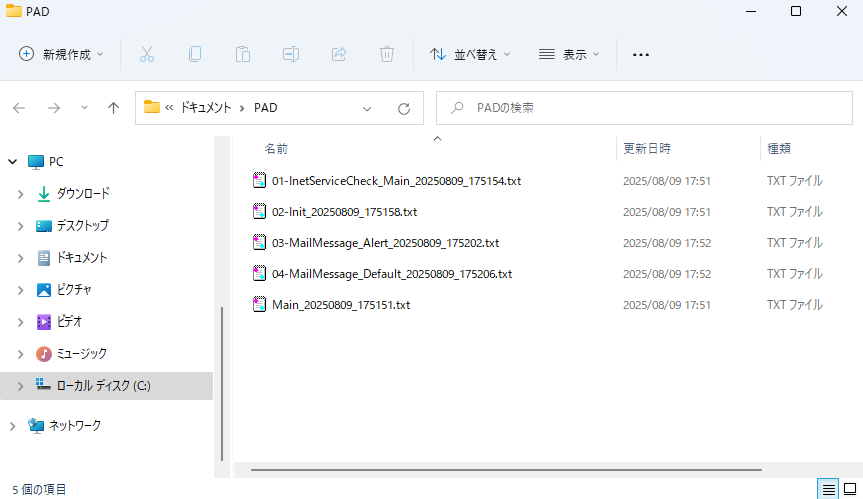Switch to details view icon in status bar
The image size is (863, 499).
[828, 489]
